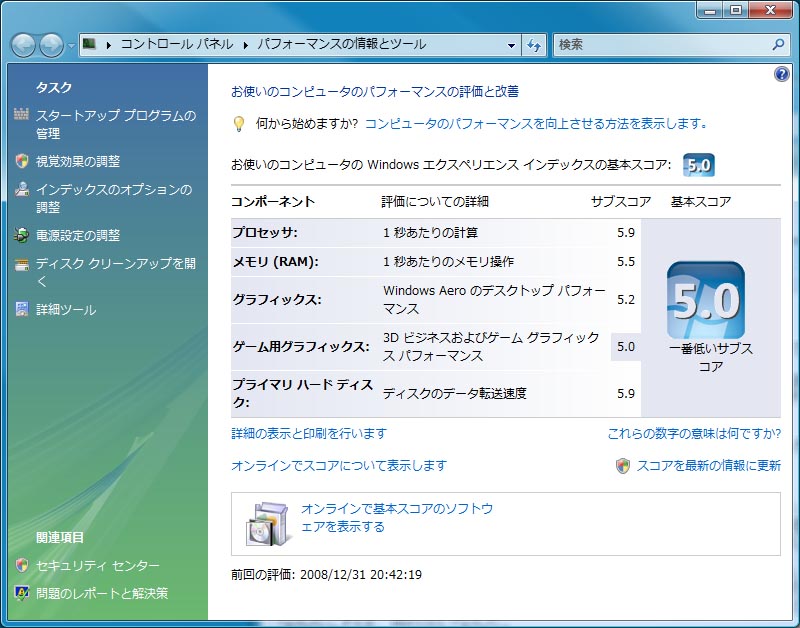The height and width of the screenshot is (628, 800).
Task: Click the refresh button beside address bar
Action: coord(534,45)
